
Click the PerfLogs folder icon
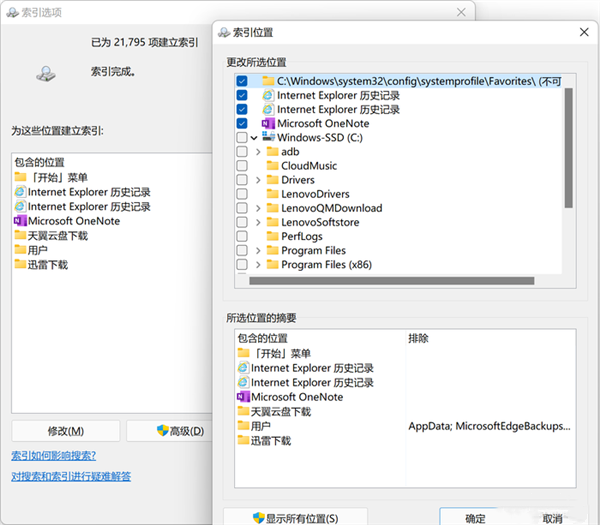[x=271, y=236]
